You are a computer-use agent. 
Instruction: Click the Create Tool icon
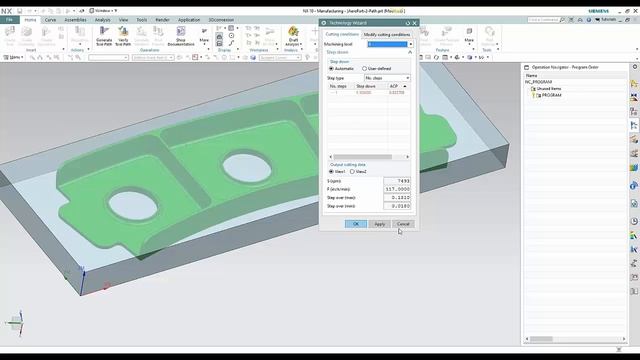10,35
